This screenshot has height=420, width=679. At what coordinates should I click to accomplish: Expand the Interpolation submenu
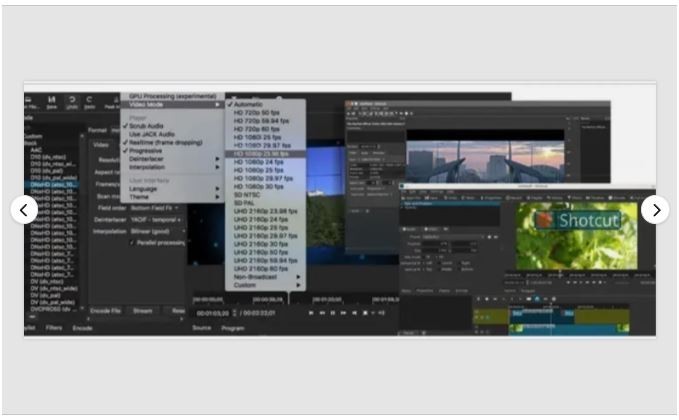pyautogui.click(x=171, y=167)
